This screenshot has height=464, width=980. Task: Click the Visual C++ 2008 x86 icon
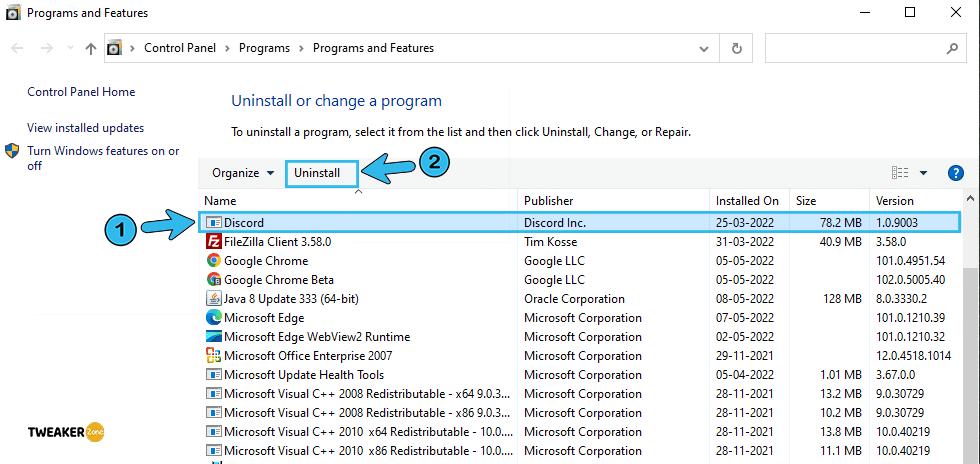[214, 413]
